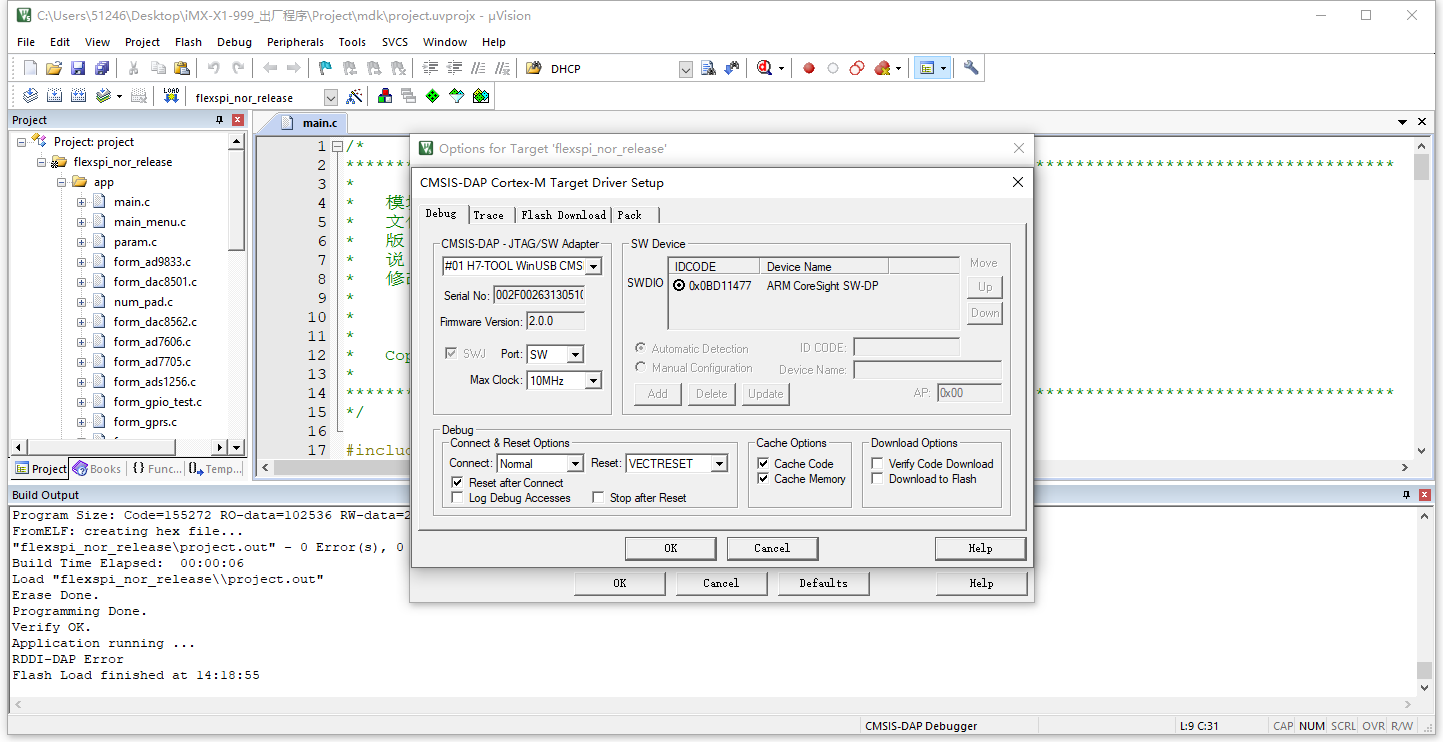Disable all breakpoints via hollow circles icon
Screen dimensions: 1443x742
point(857,68)
